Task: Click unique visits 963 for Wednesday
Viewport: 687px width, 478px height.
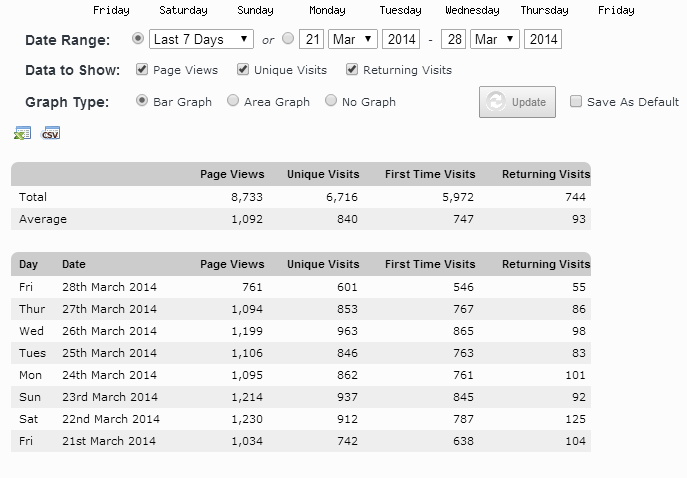Action: click(x=347, y=331)
